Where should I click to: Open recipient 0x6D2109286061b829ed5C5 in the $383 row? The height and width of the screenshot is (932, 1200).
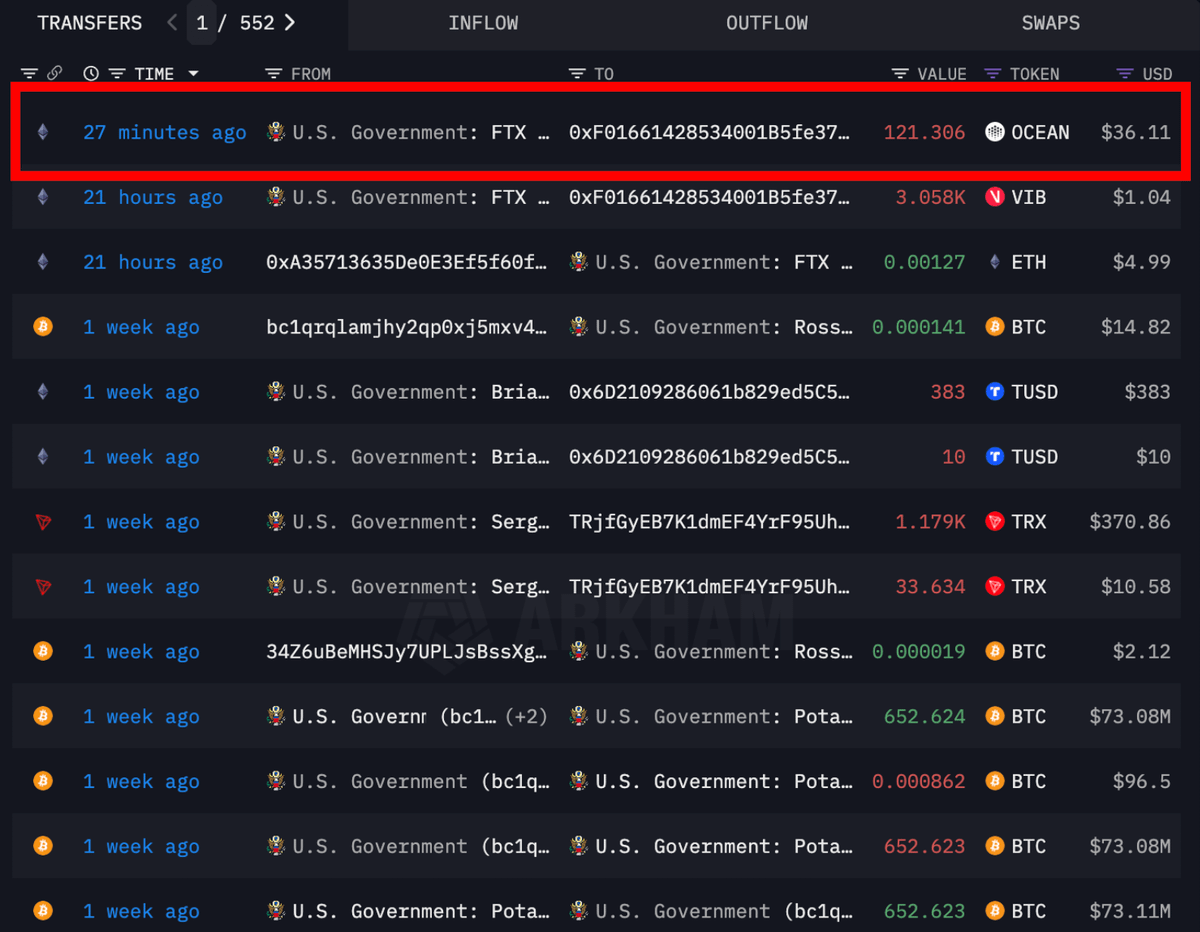point(710,392)
